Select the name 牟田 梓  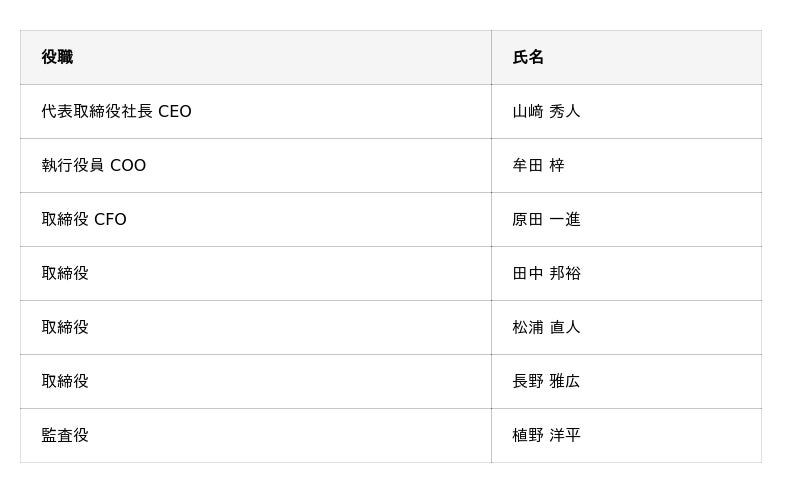click(538, 165)
